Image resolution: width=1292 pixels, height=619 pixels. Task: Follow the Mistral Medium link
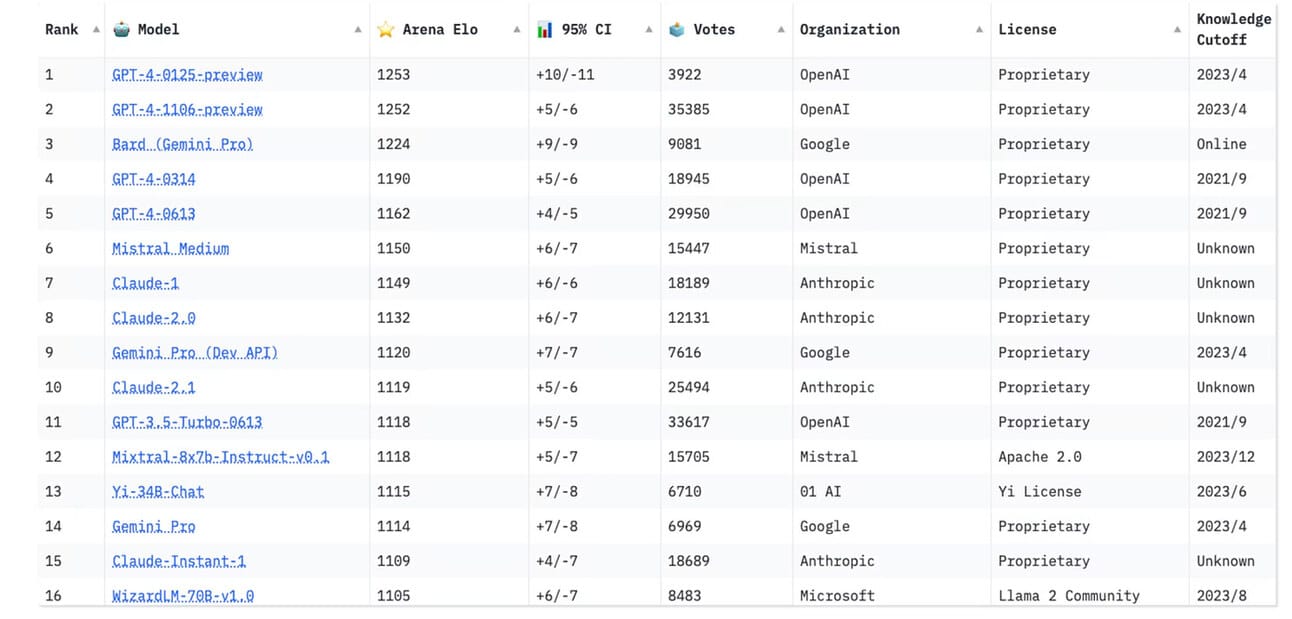[x=170, y=248]
